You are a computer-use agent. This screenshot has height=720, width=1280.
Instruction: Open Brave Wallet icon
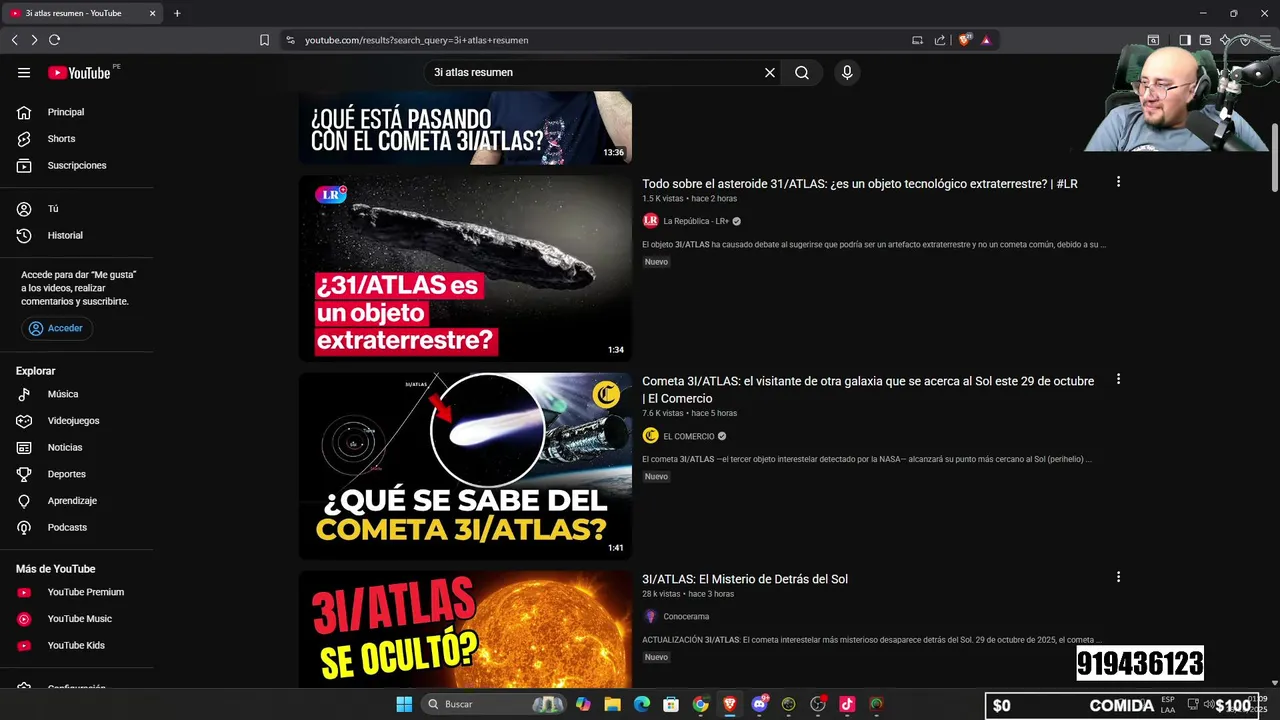click(1205, 40)
